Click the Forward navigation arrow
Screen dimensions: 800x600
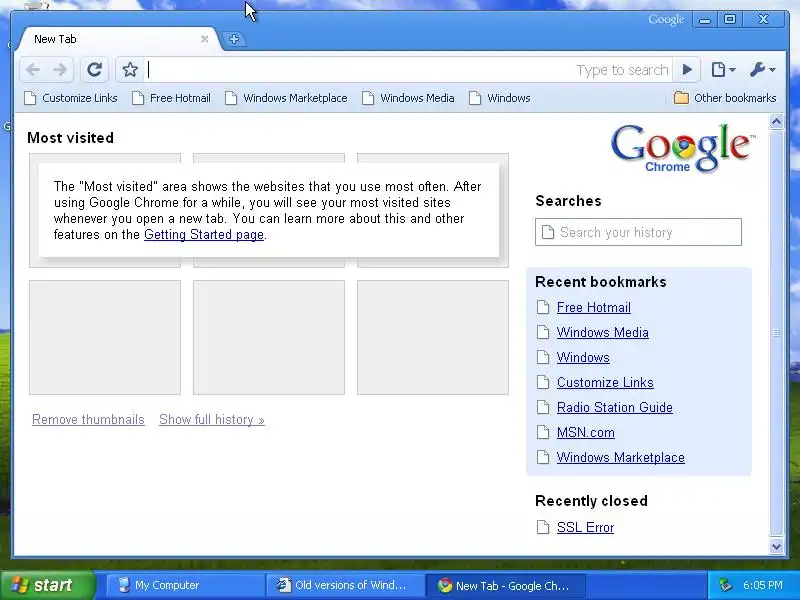(x=60, y=69)
